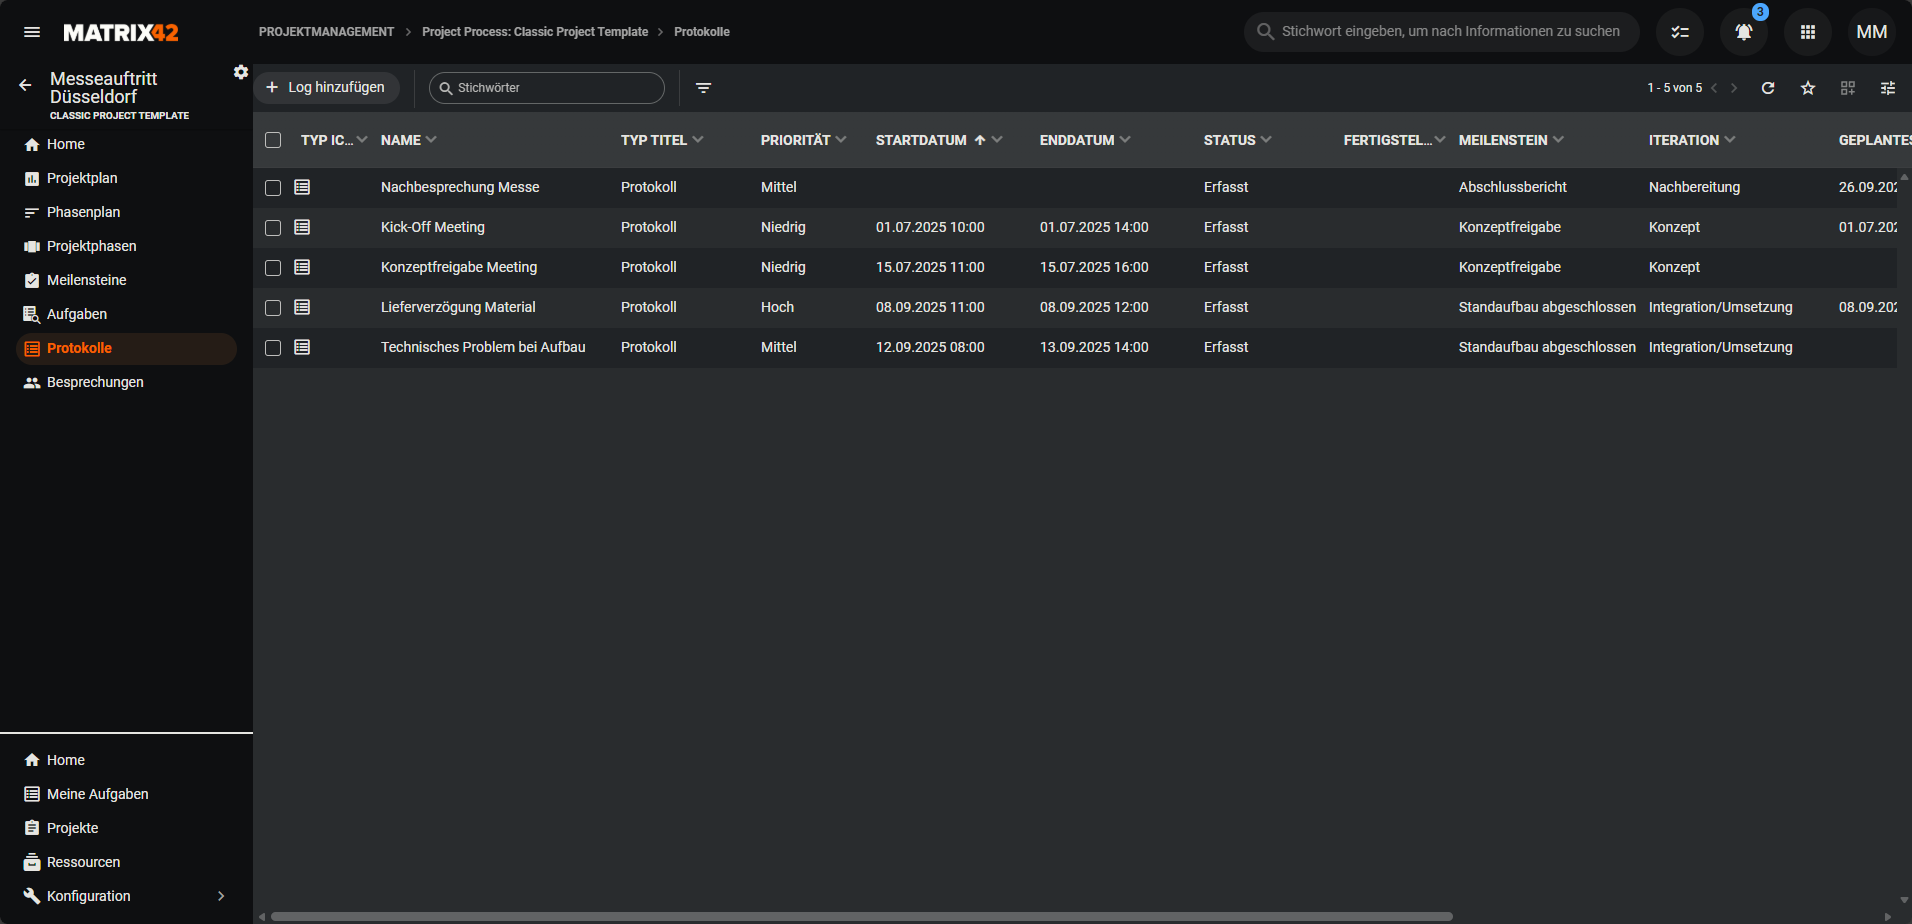Toggle the hamburger navigation menu
The width and height of the screenshot is (1912, 924).
point(32,32)
